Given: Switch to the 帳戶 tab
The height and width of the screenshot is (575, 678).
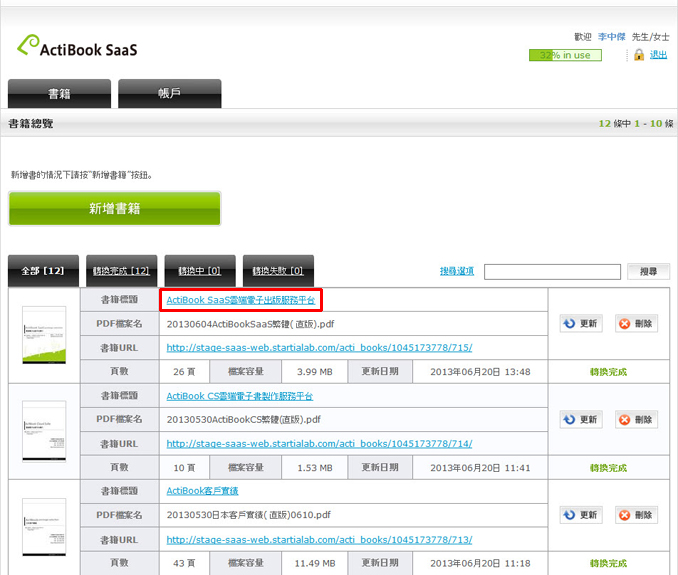Looking at the screenshot, I should [x=170, y=93].
